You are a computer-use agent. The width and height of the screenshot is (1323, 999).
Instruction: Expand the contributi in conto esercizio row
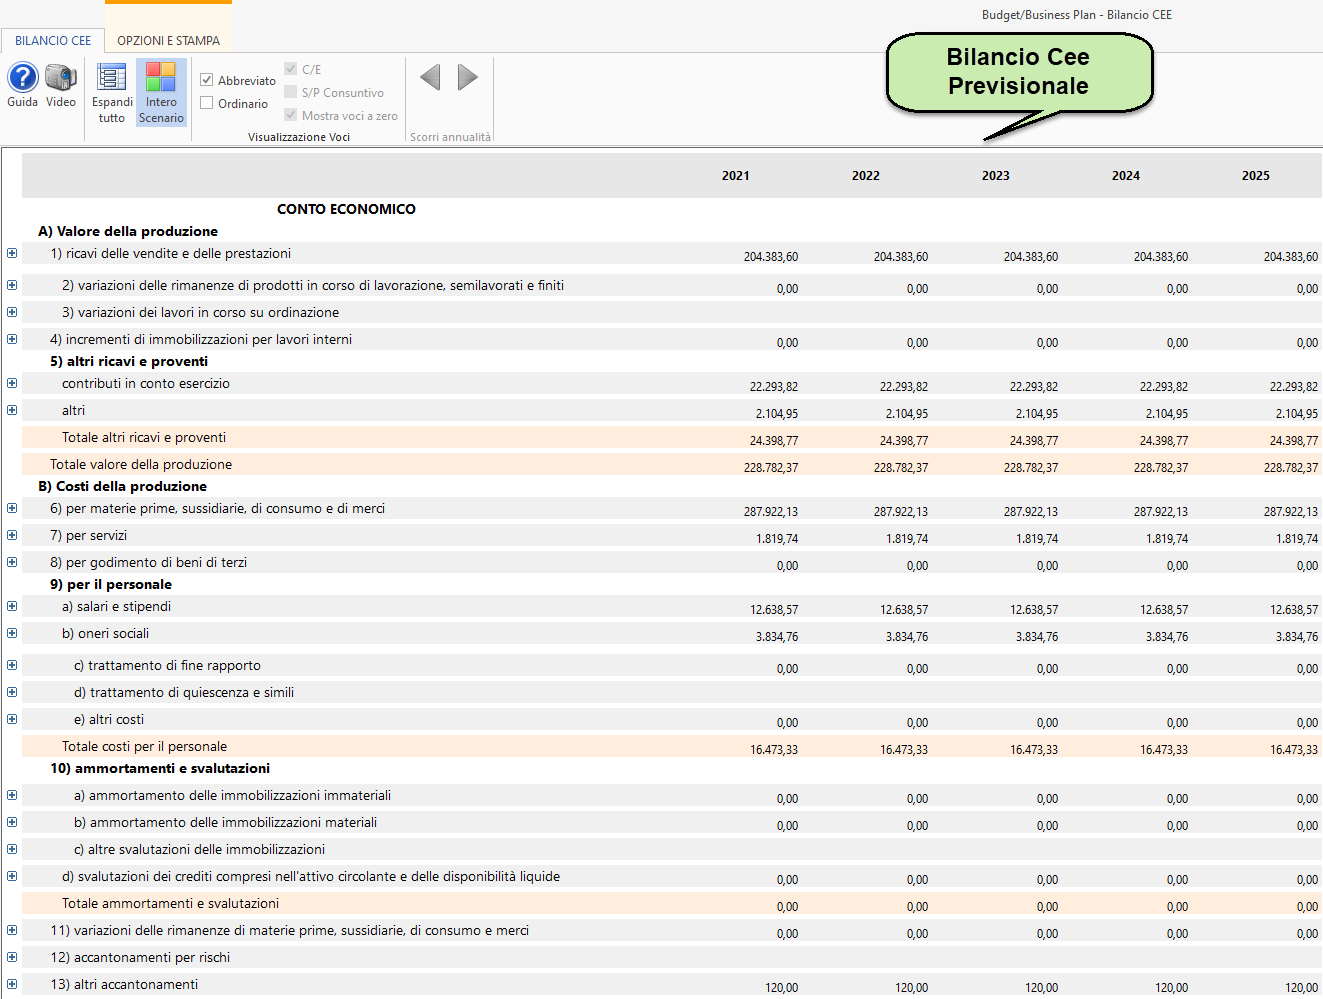[x=12, y=384]
